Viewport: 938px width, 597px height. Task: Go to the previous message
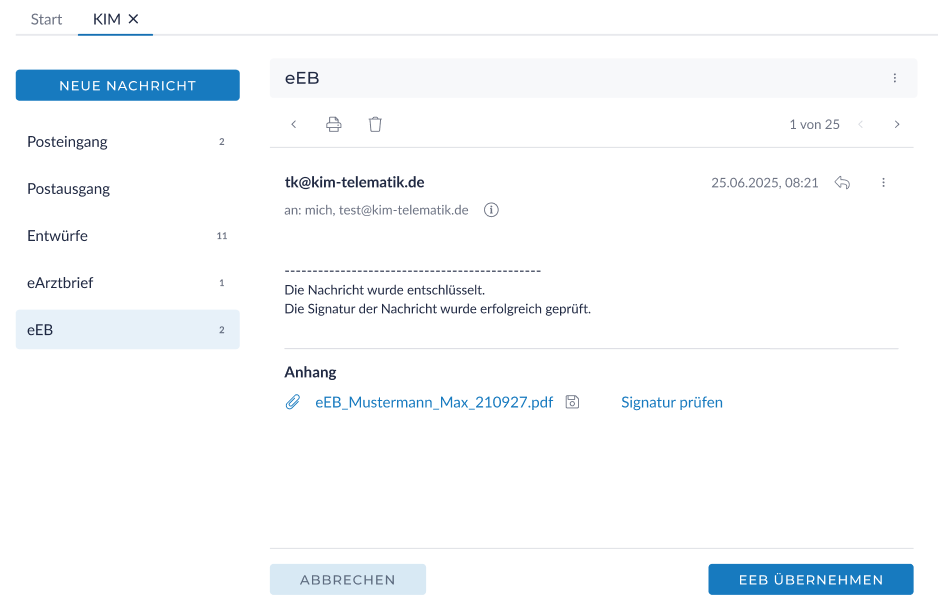(860, 125)
